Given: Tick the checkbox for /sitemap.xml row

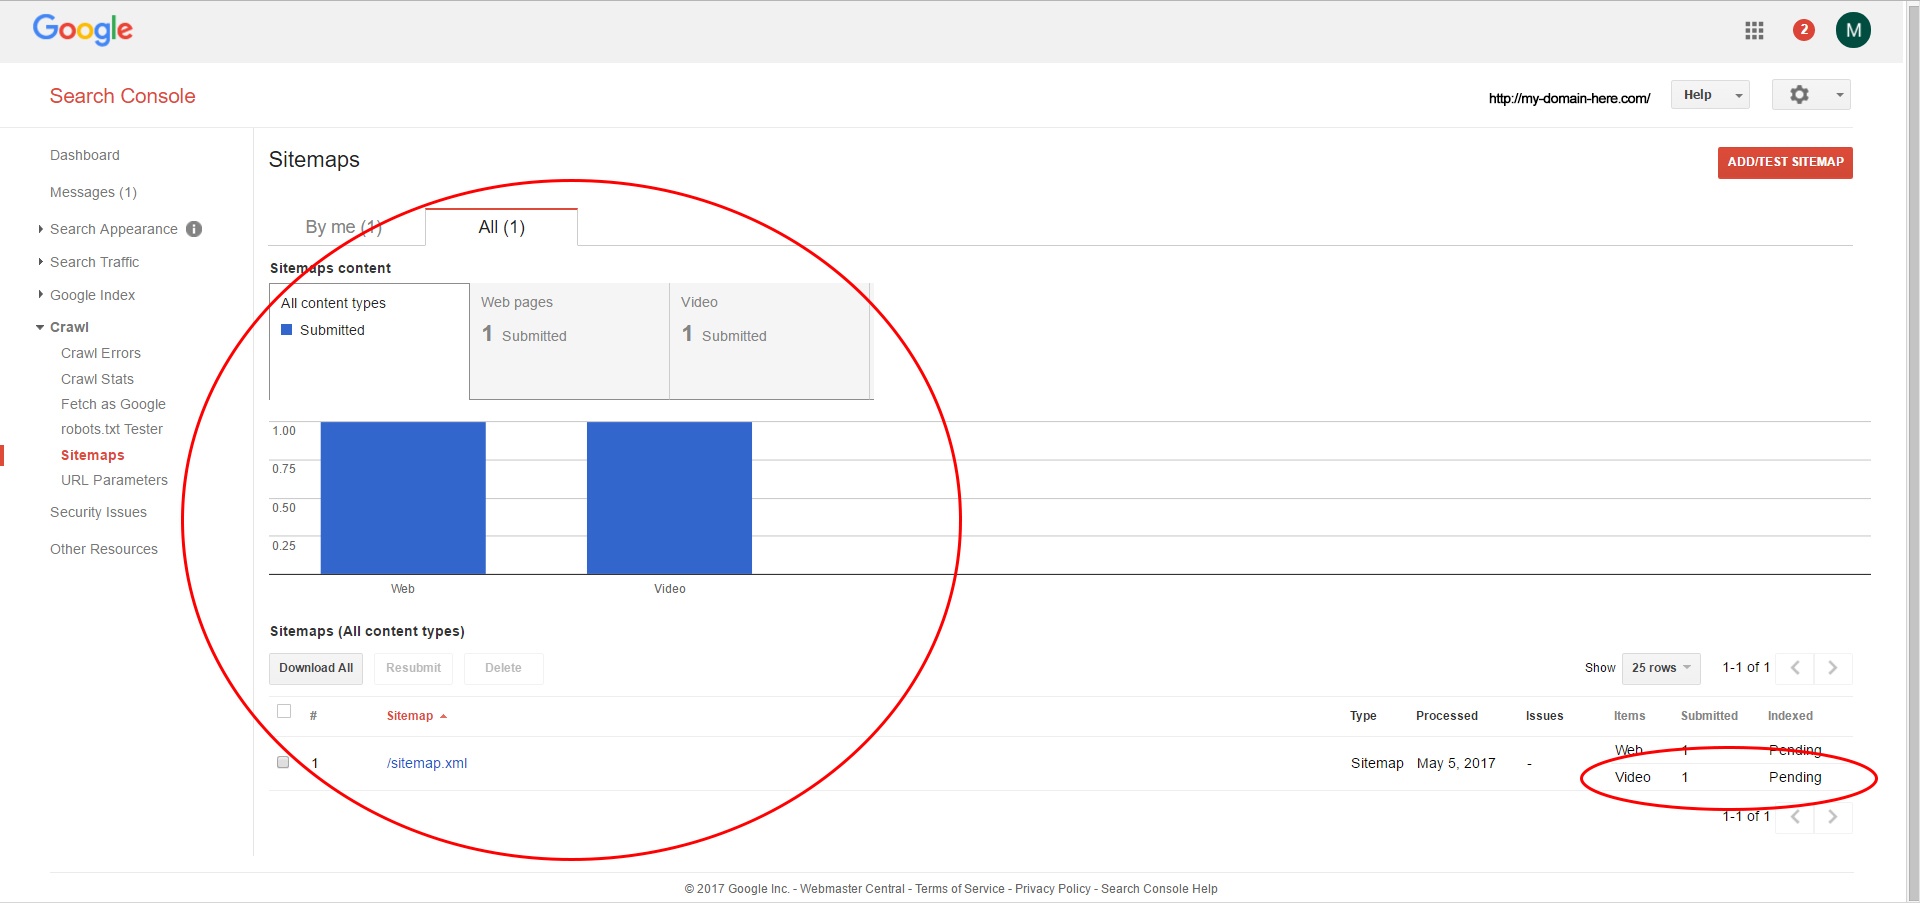Looking at the screenshot, I should pyautogui.click(x=283, y=762).
